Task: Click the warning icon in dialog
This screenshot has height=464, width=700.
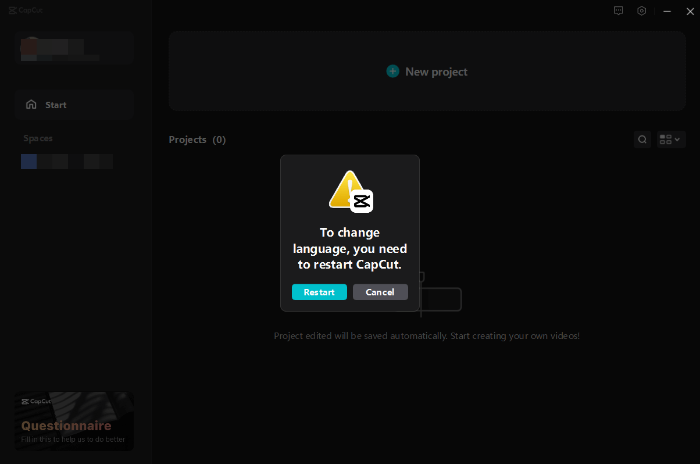Action: [350, 191]
